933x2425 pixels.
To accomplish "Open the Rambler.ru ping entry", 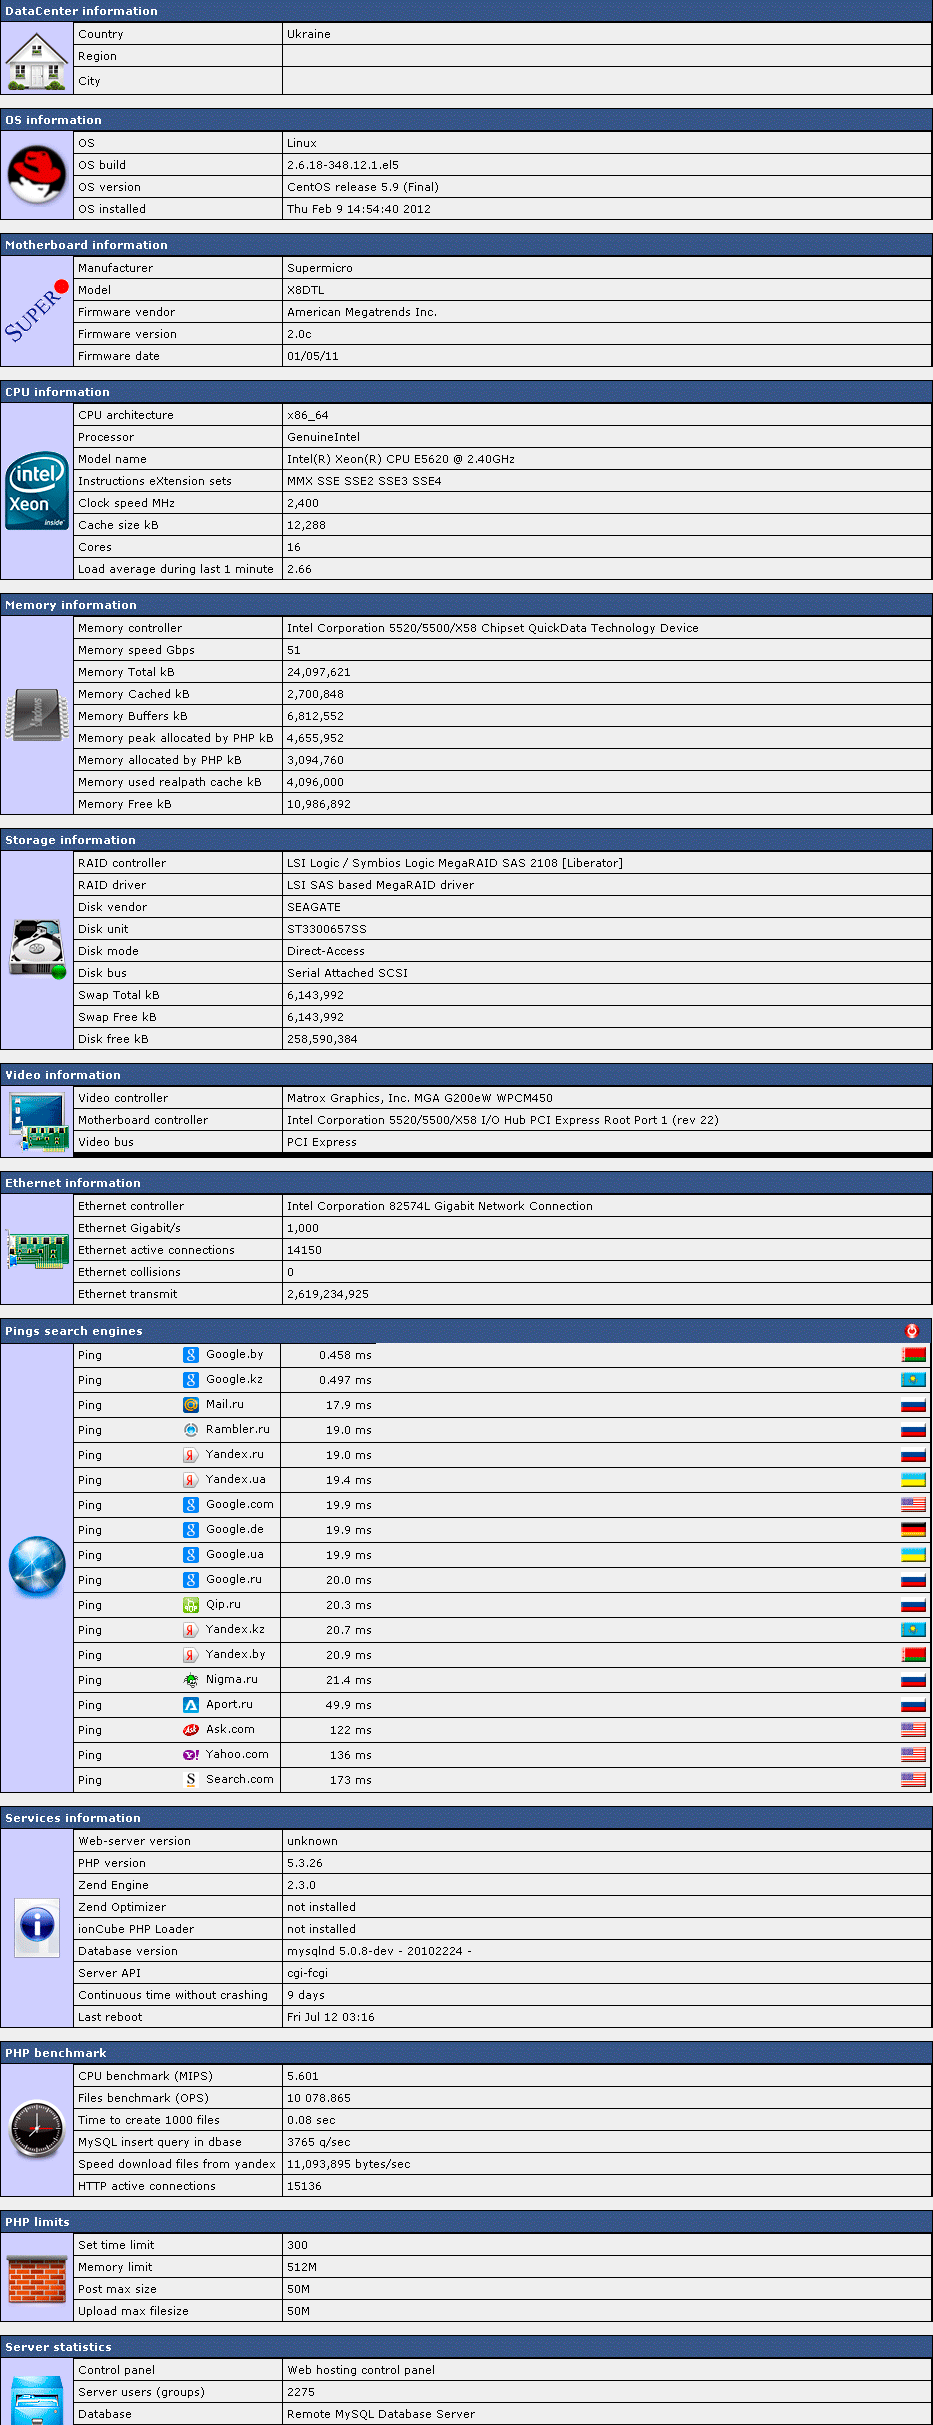I will 237,1430.
